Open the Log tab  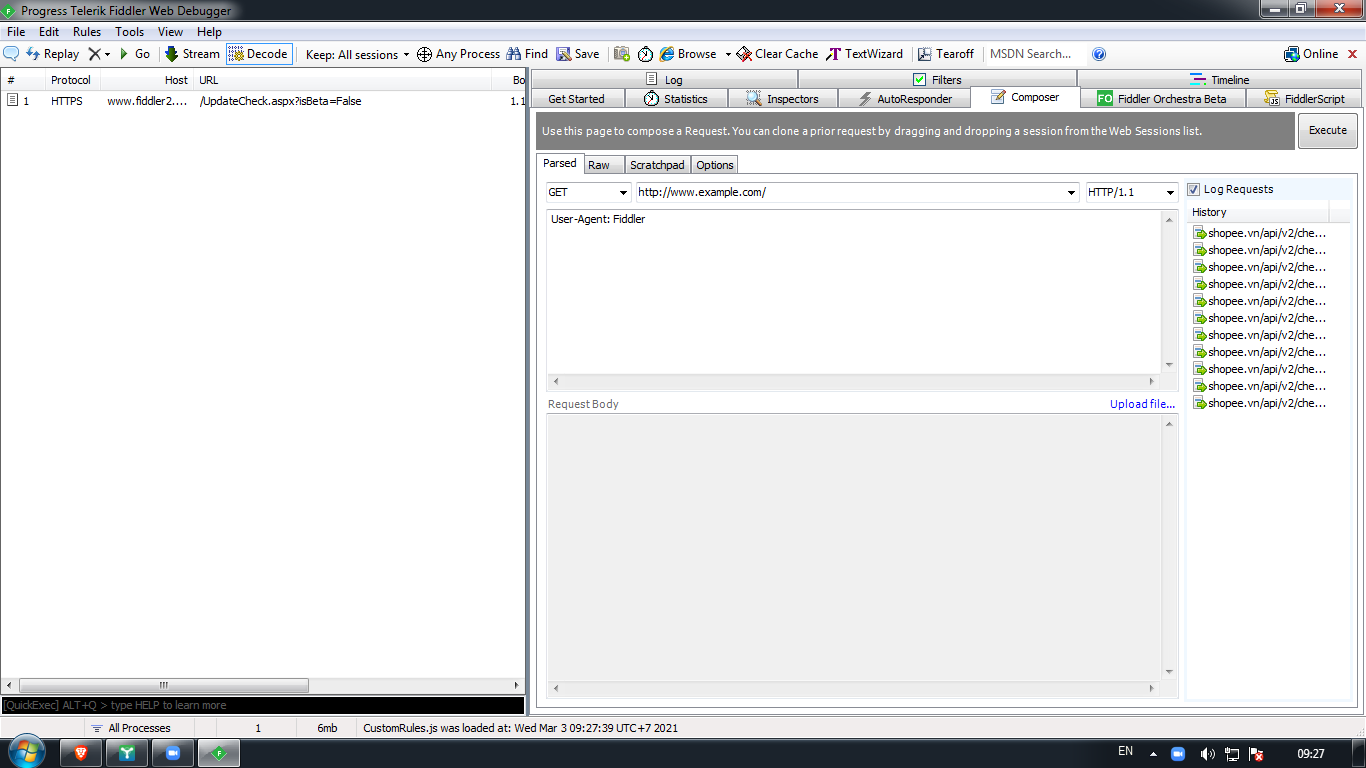coord(664,79)
